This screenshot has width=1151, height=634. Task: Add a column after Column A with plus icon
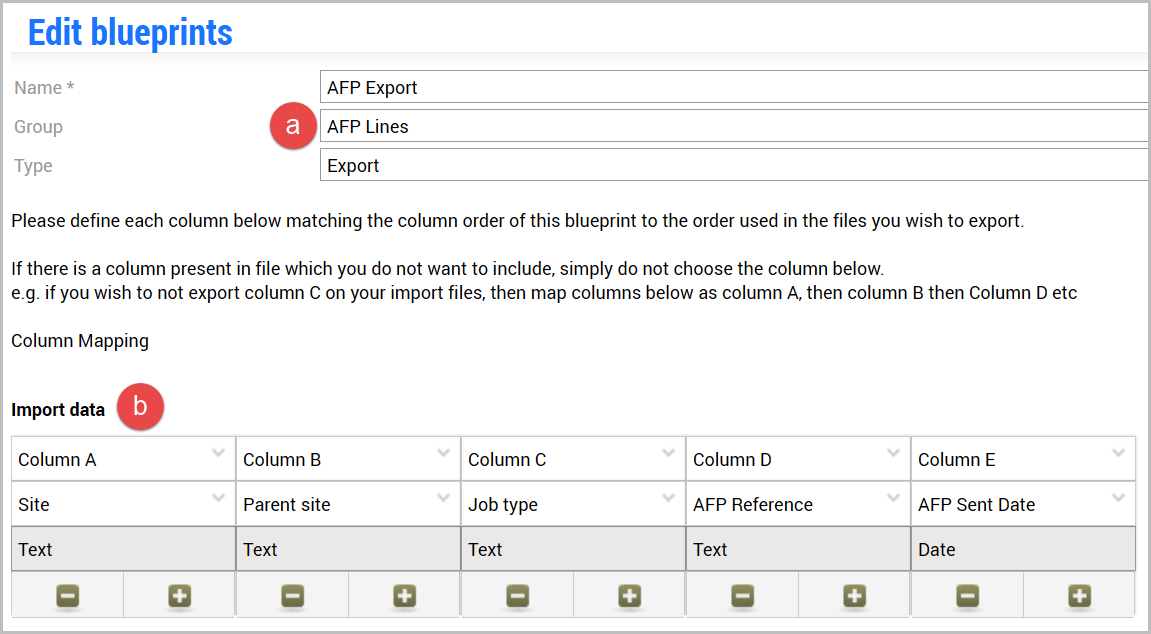coord(180,596)
